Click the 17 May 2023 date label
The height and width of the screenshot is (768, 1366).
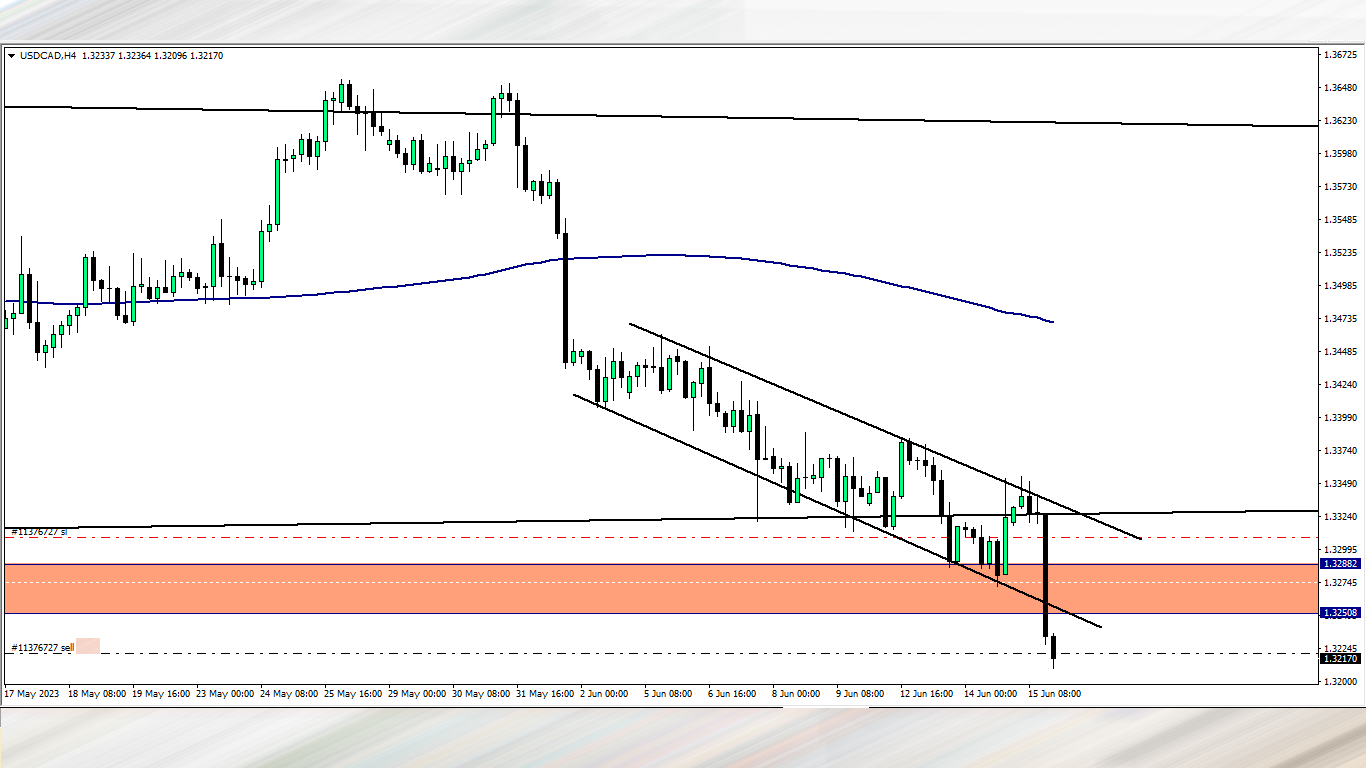(31, 693)
